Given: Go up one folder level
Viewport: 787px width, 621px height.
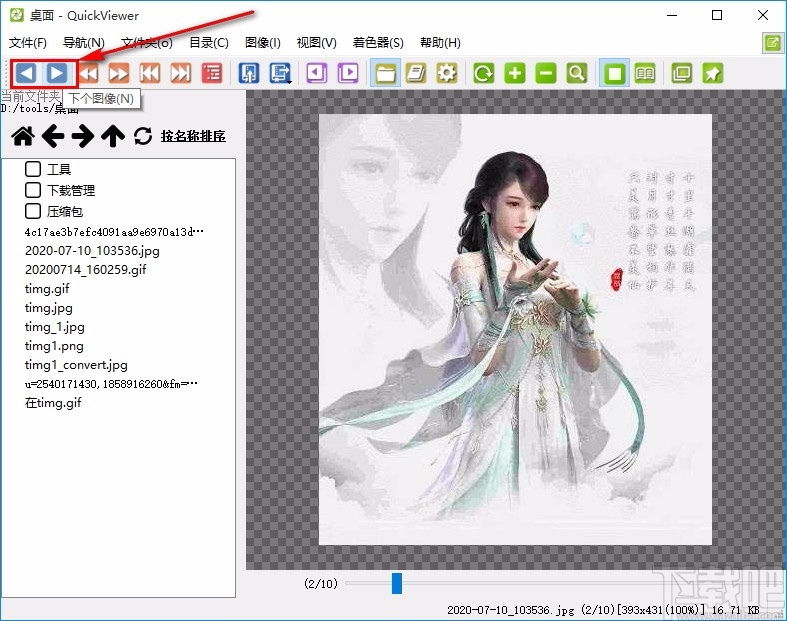Looking at the screenshot, I should click(x=113, y=136).
